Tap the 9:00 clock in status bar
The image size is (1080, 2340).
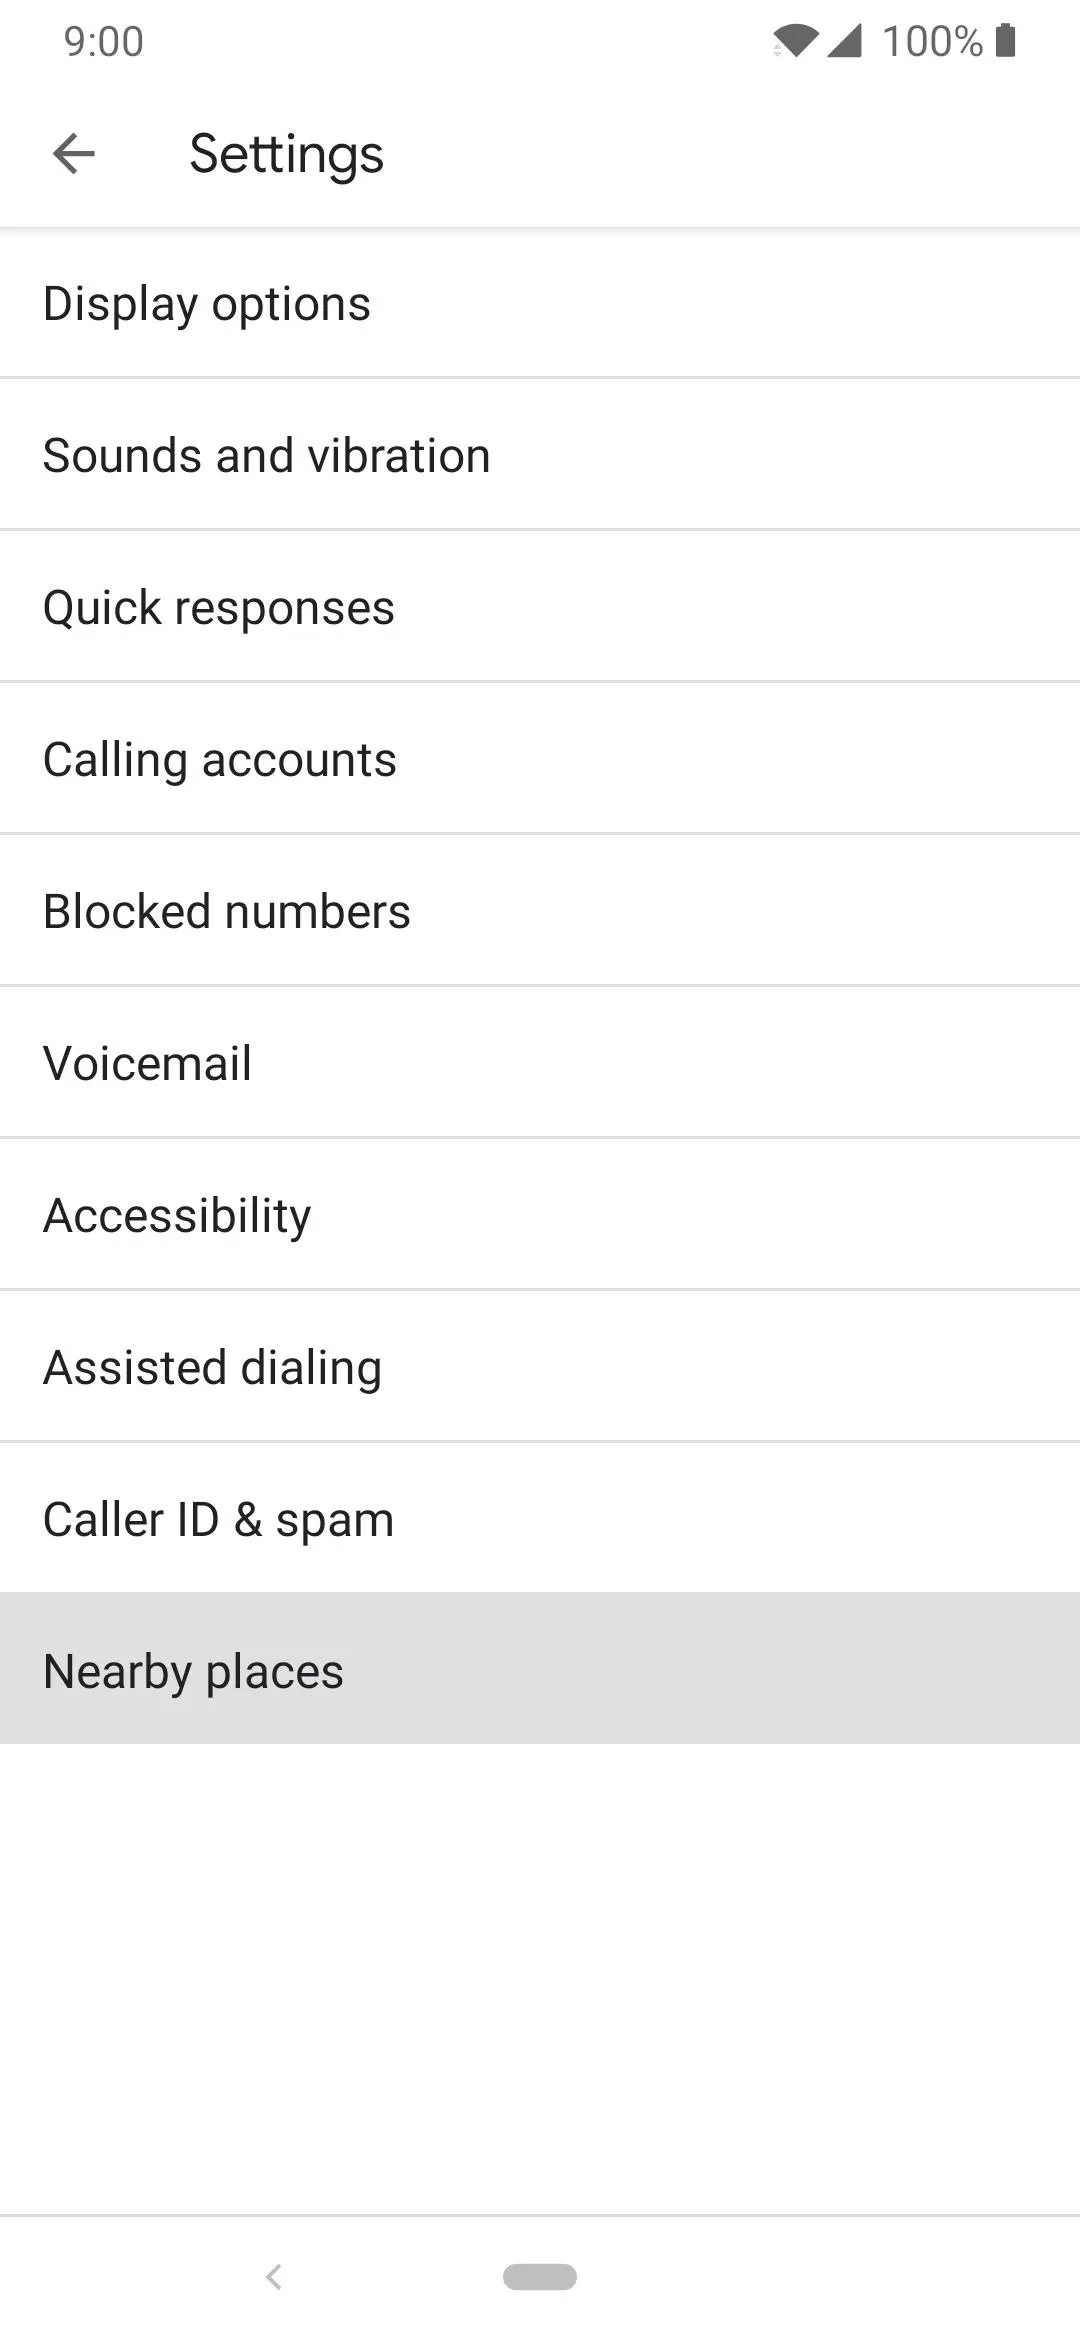point(104,42)
